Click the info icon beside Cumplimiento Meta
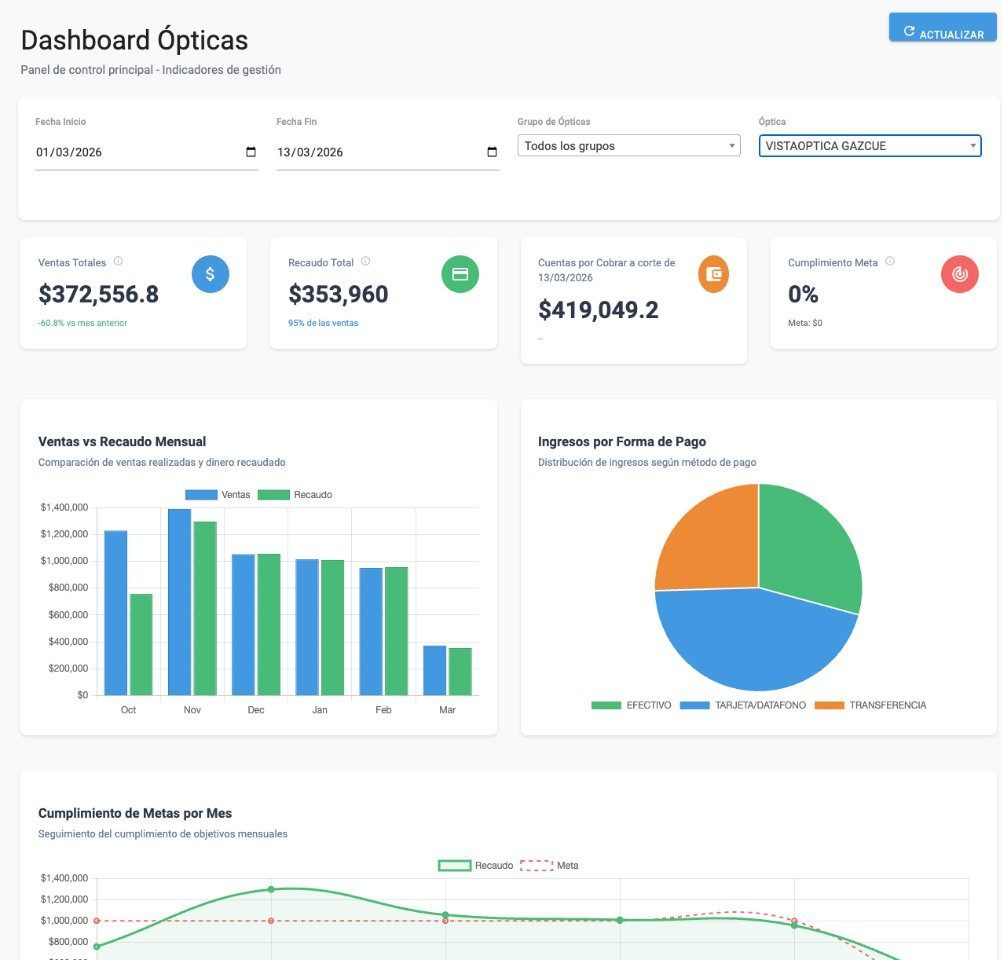 [888, 260]
